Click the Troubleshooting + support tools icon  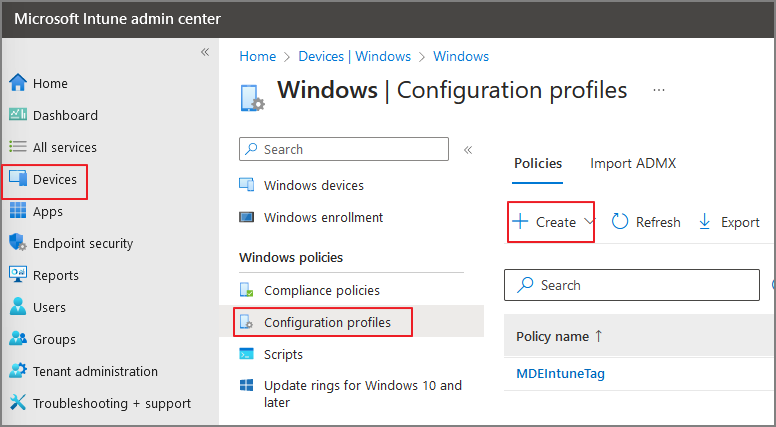click(18, 402)
